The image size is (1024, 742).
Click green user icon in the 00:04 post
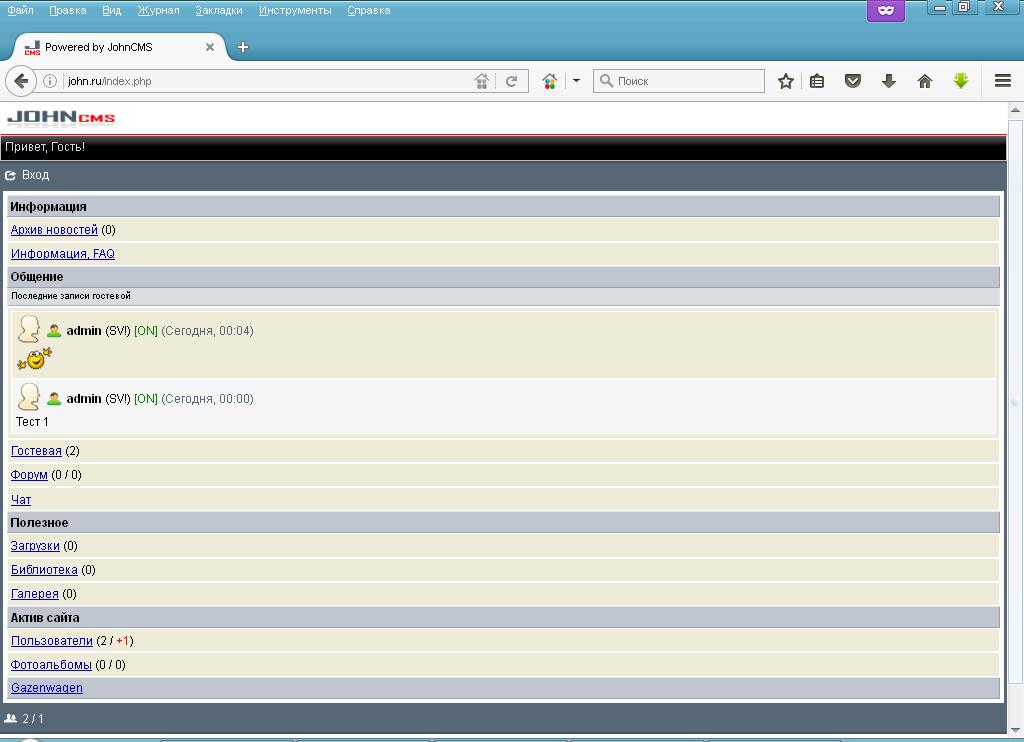[x=54, y=331]
